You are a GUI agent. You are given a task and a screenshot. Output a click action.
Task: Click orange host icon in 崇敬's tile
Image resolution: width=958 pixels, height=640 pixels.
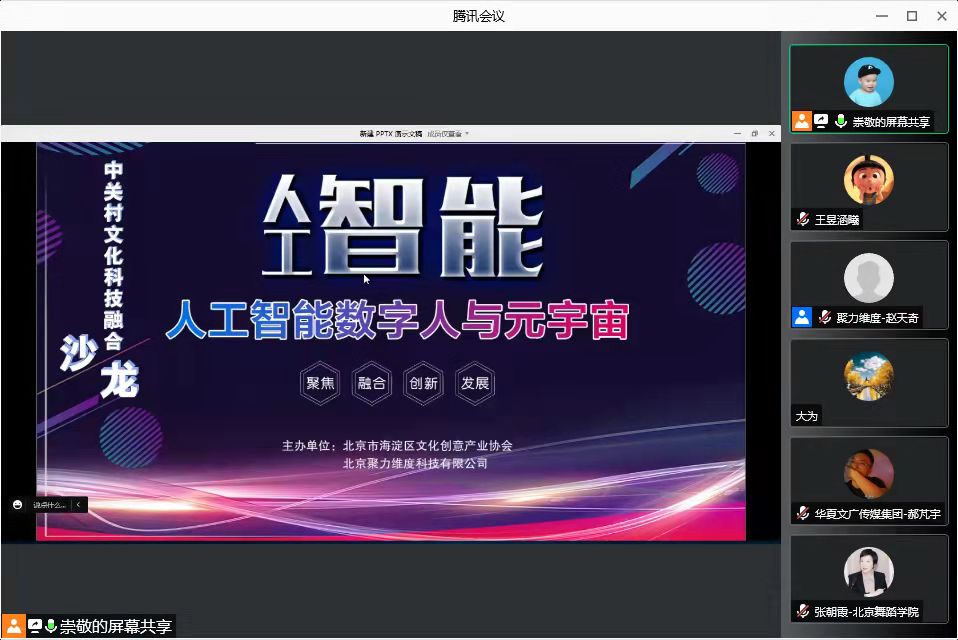[x=802, y=121]
